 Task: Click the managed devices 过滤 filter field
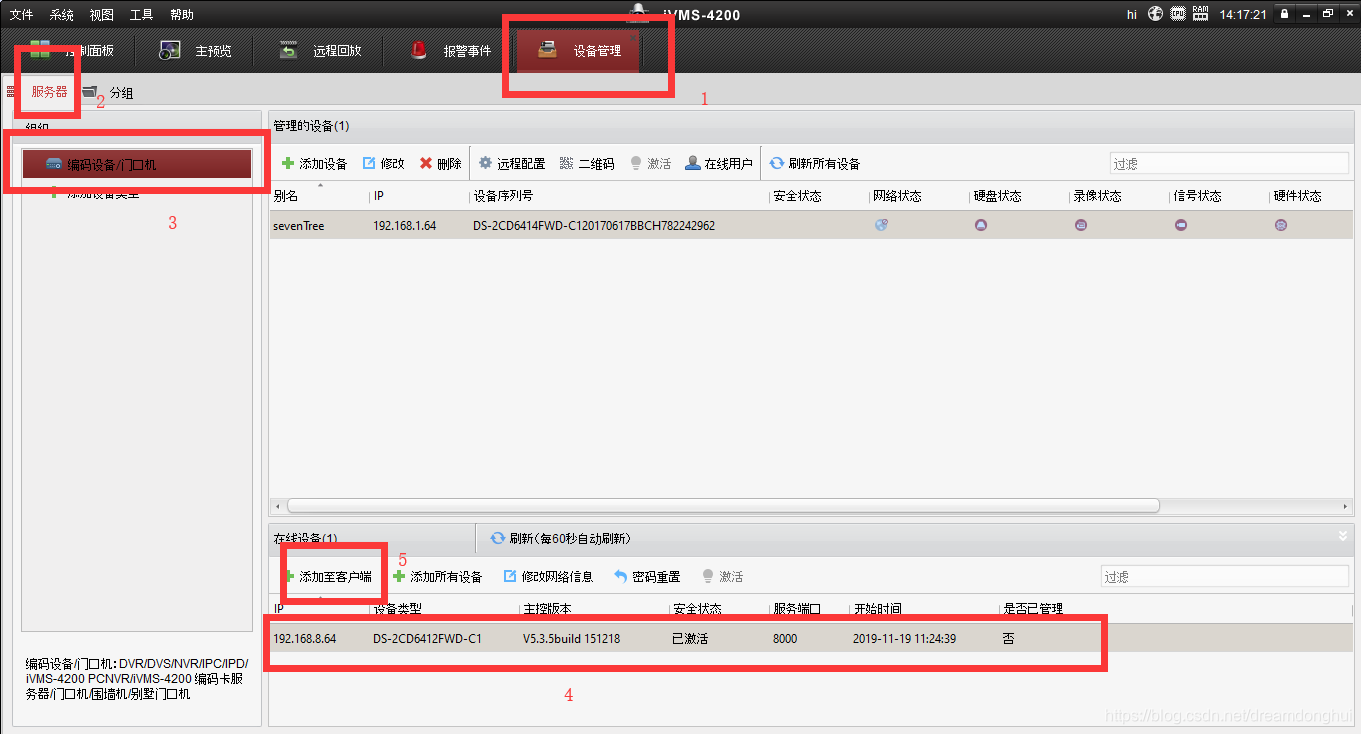(x=1229, y=163)
